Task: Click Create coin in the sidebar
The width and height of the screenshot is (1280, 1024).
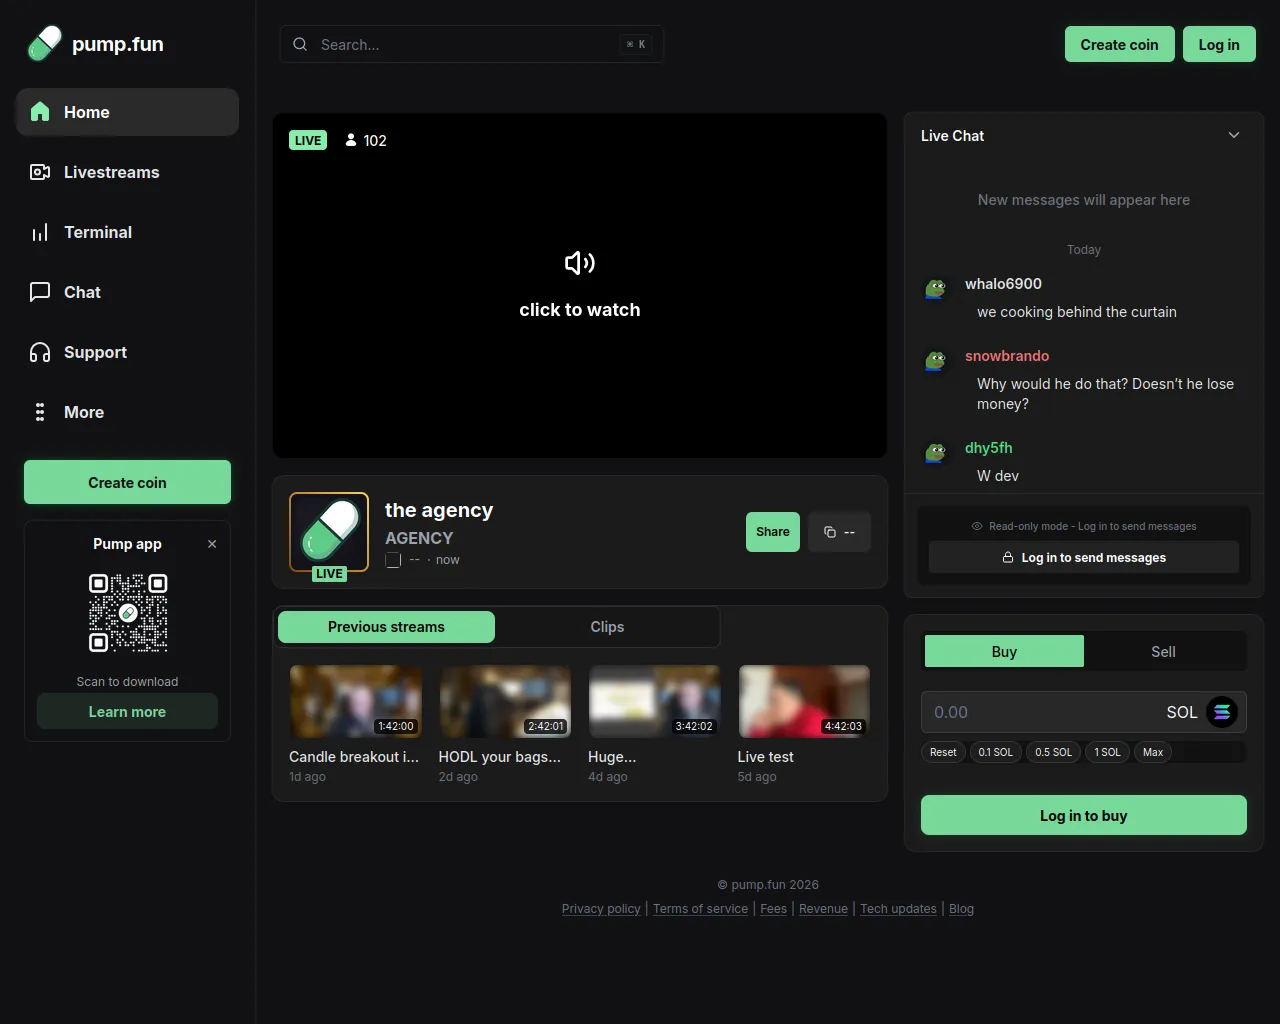Action: pyautogui.click(x=127, y=482)
